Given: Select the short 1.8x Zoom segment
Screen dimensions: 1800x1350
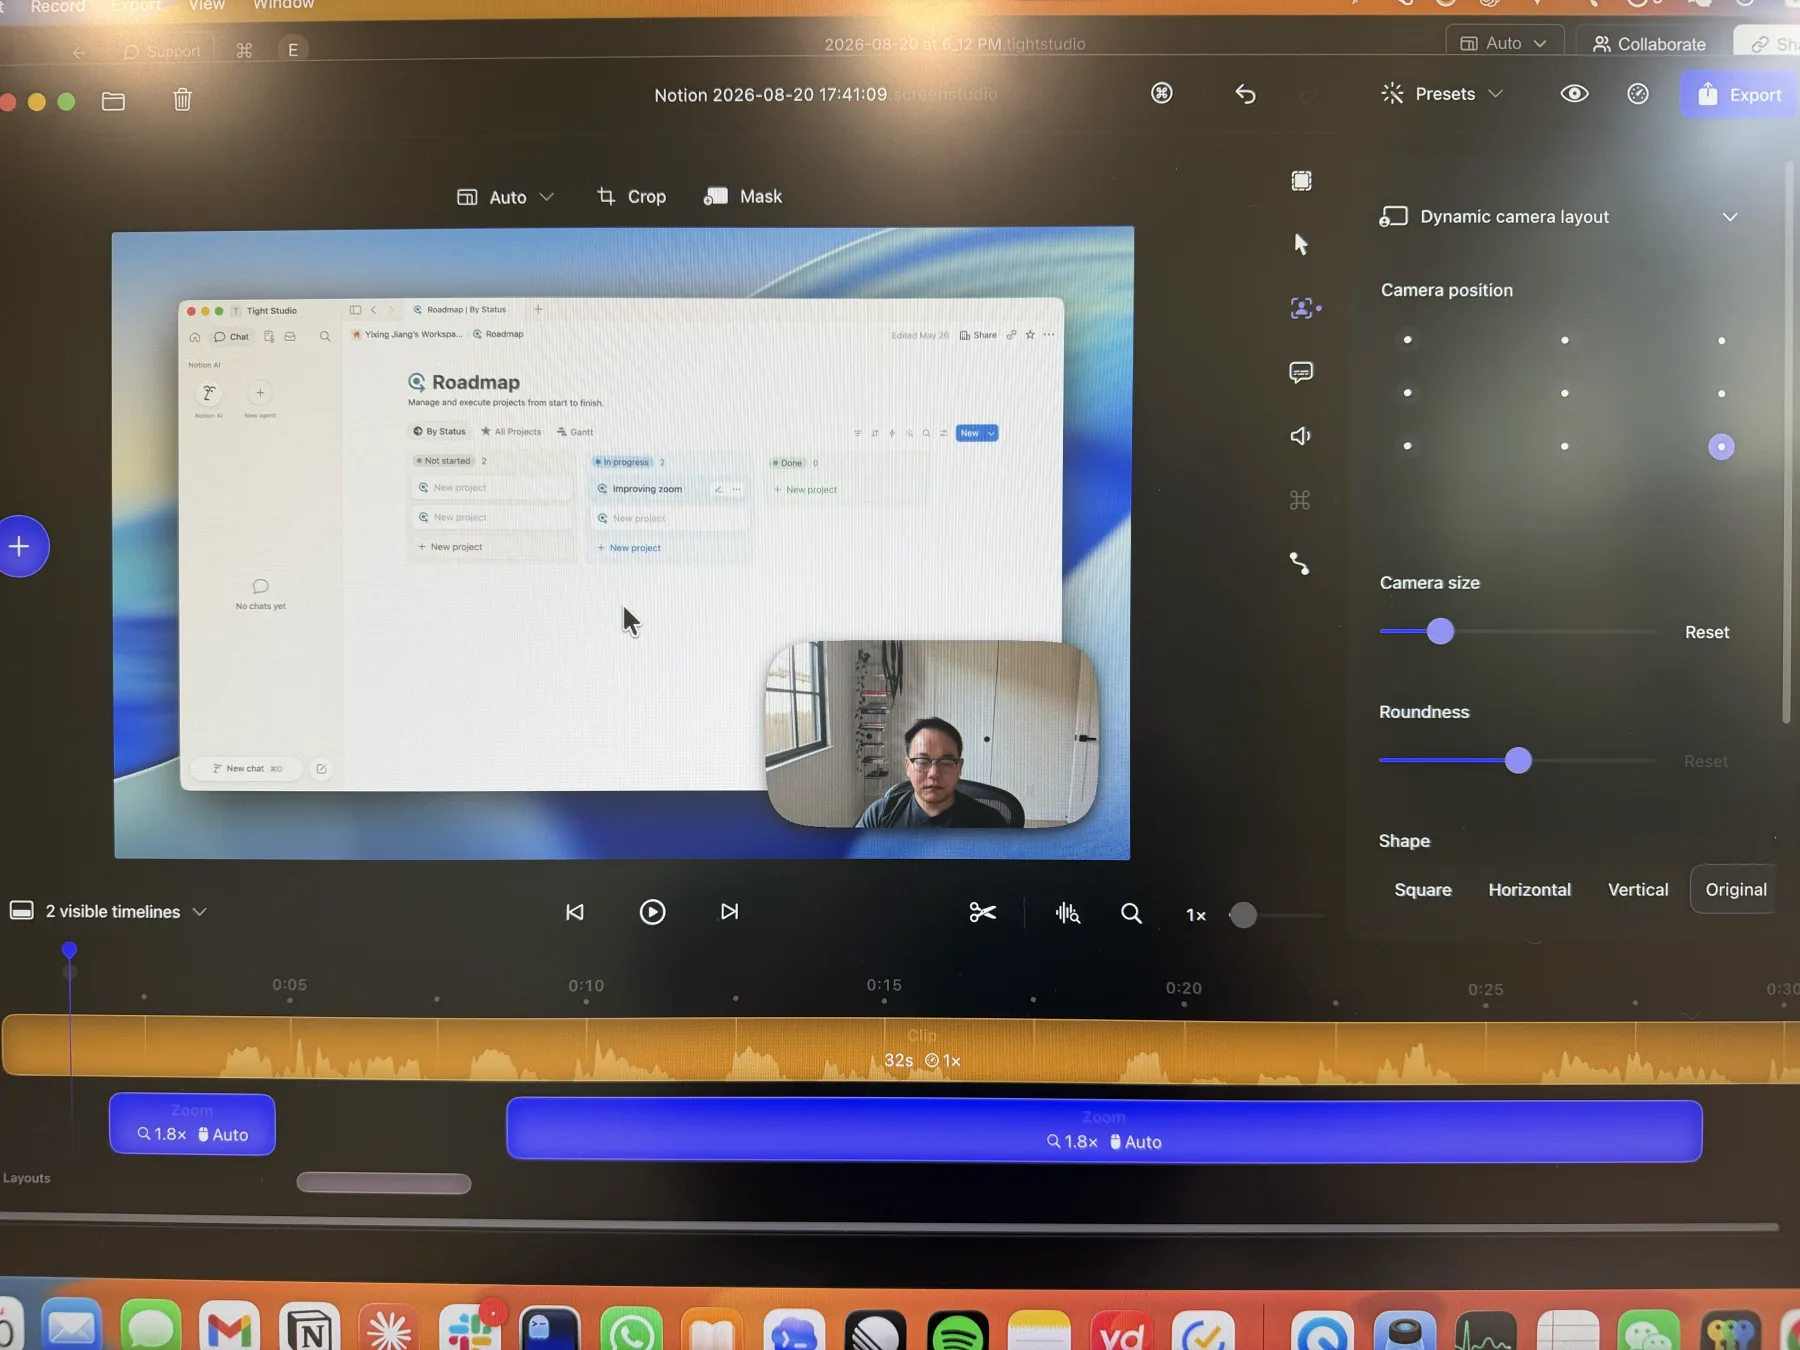Looking at the screenshot, I should point(192,1124).
